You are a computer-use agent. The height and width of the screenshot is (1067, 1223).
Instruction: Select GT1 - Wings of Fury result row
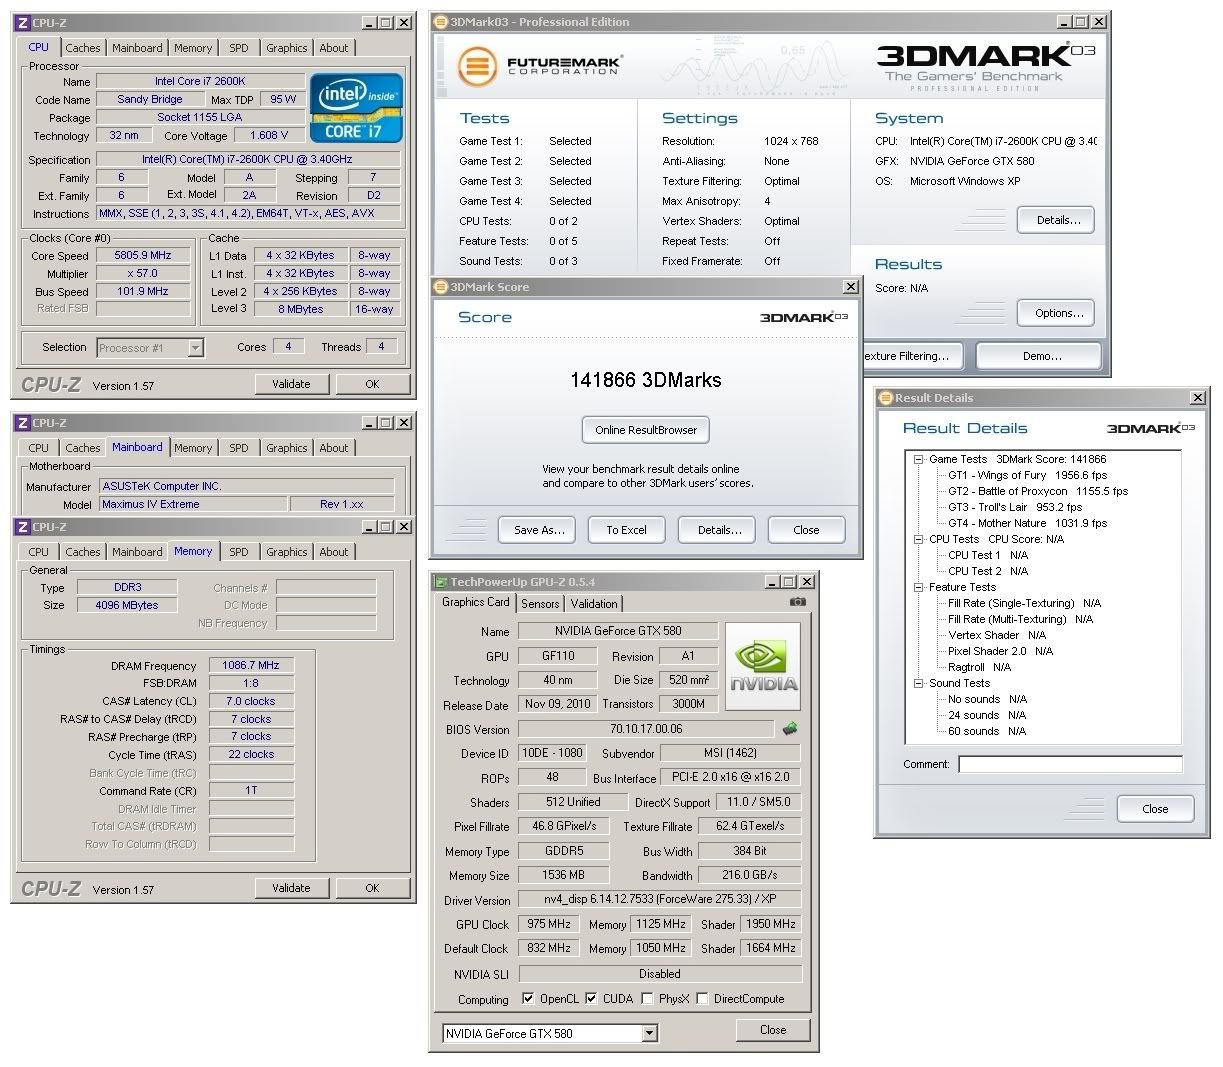(1027, 475)
